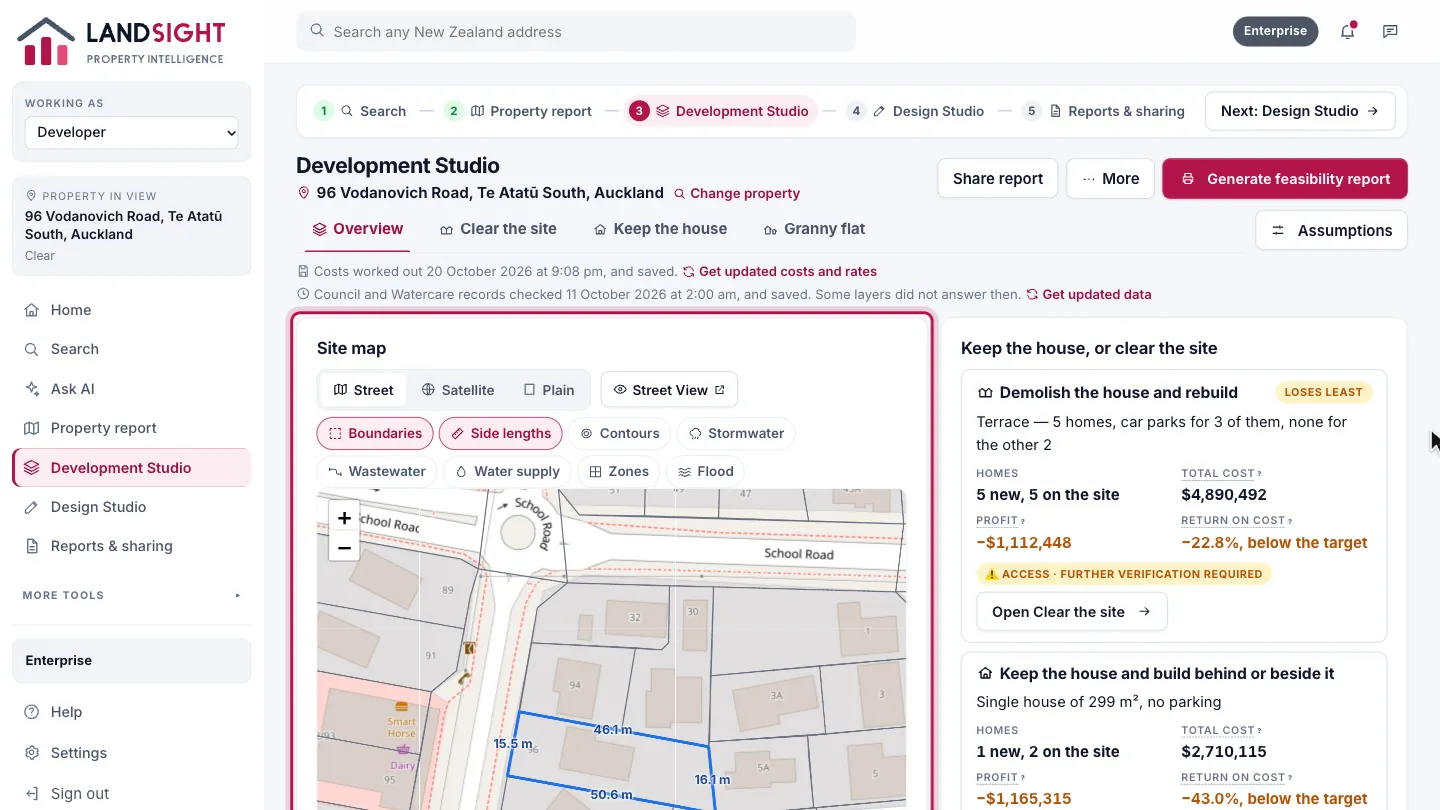Image resolution: width=1440 pixels, height=810 pixels.
Task: Select step 3 Development Studio
Action: (x=720, y=111)
